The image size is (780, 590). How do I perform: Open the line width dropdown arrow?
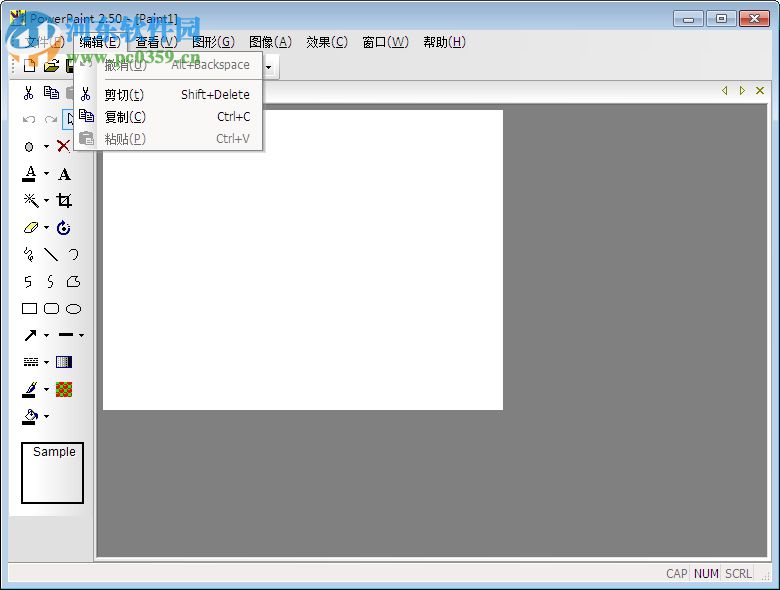81,335
